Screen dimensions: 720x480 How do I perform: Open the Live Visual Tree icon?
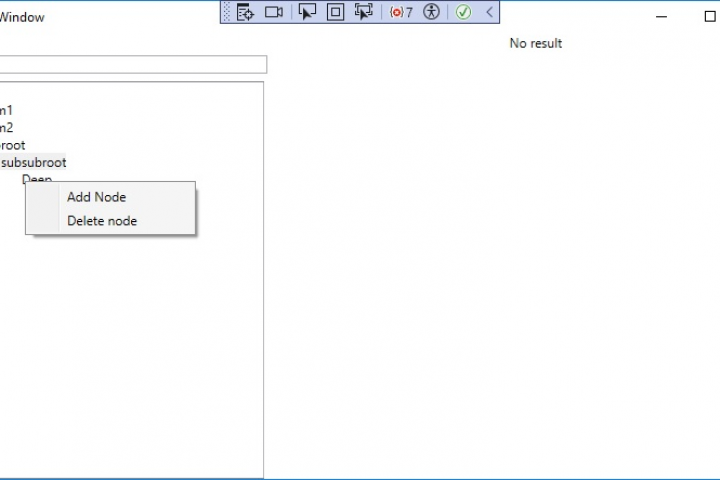tap(245, 12)
